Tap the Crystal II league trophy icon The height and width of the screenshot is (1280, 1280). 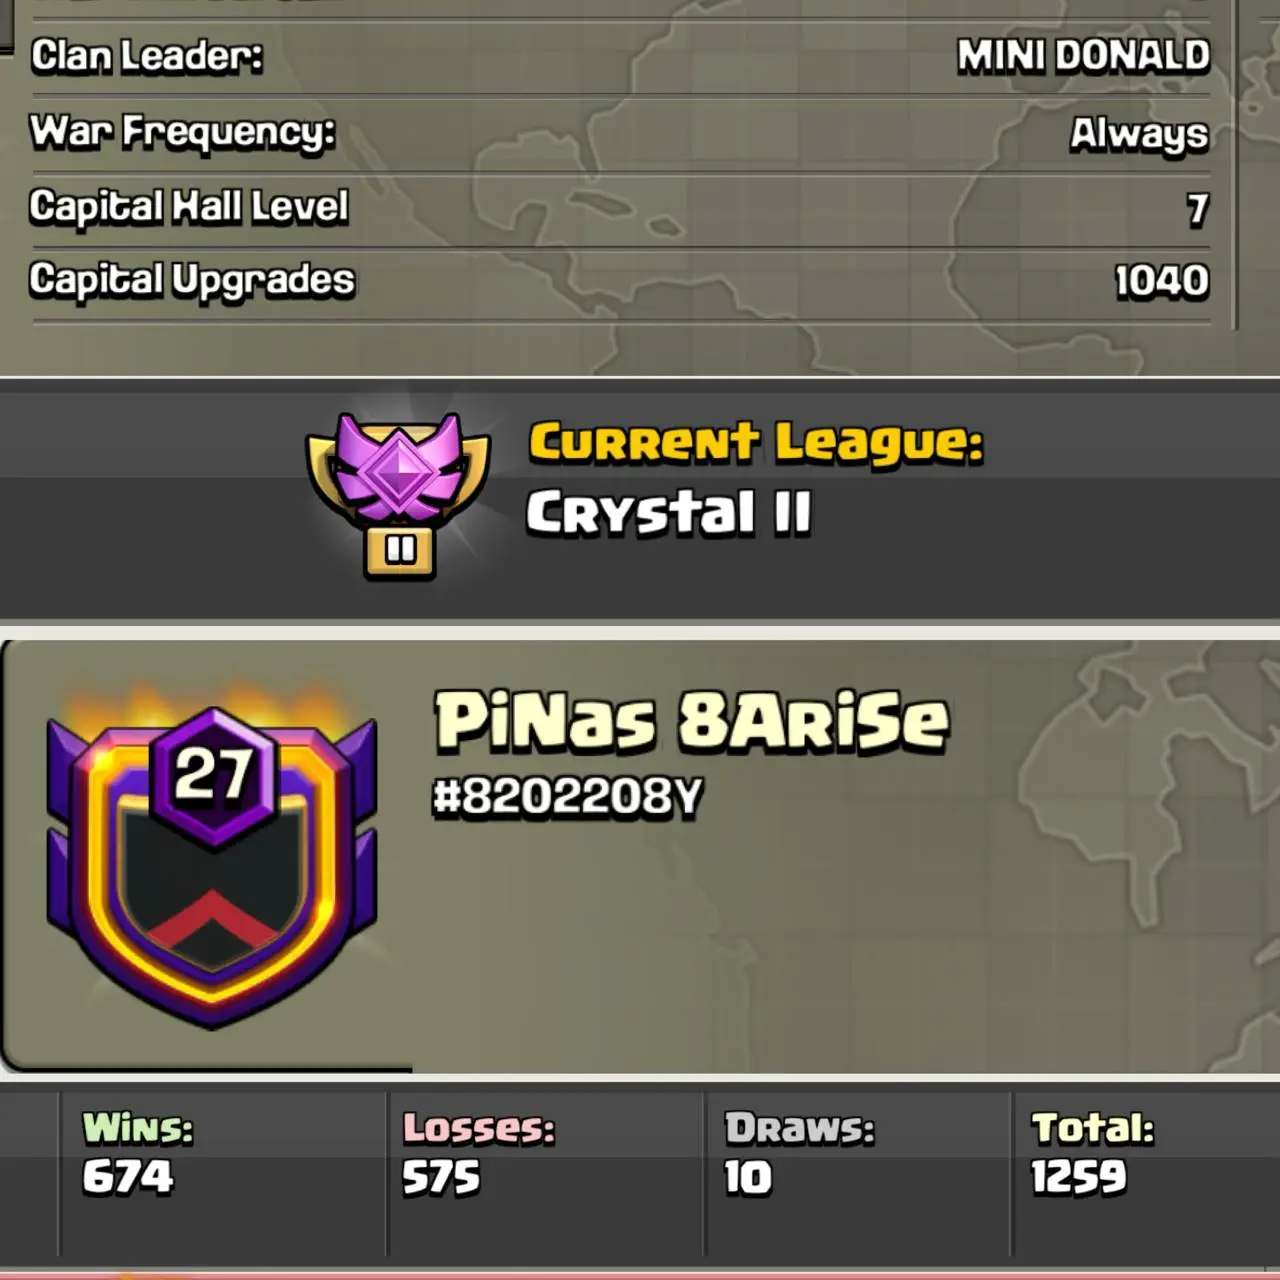(398, 496)
